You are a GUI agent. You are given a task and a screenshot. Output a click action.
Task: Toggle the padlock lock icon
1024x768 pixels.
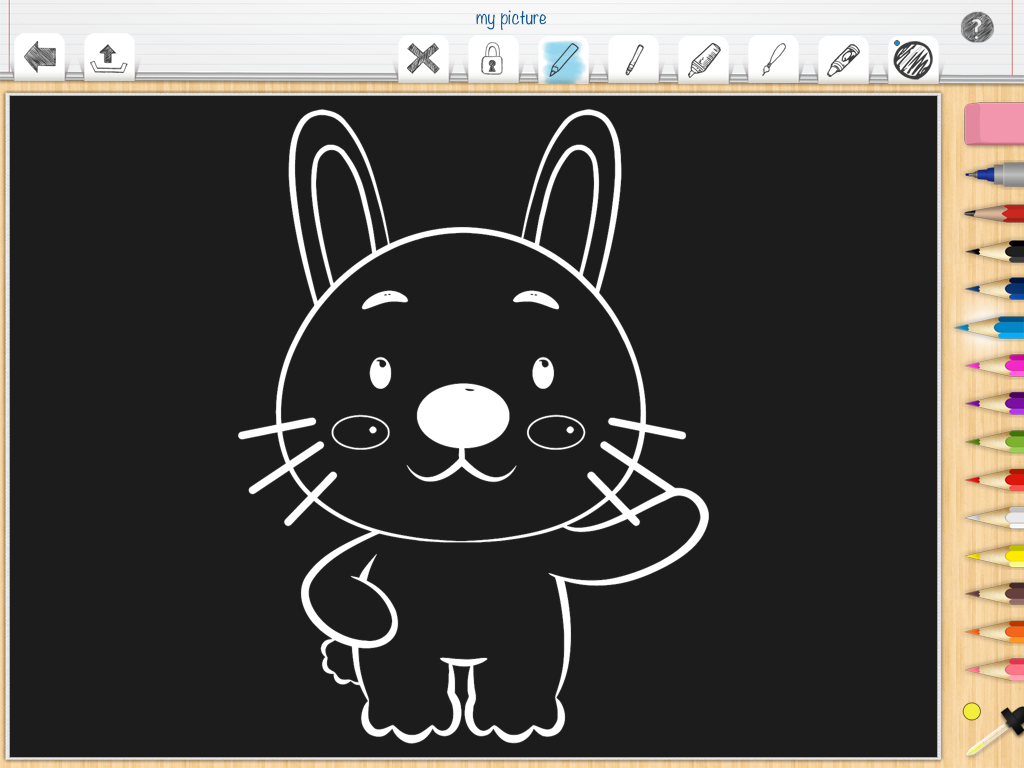click(492, 60)
